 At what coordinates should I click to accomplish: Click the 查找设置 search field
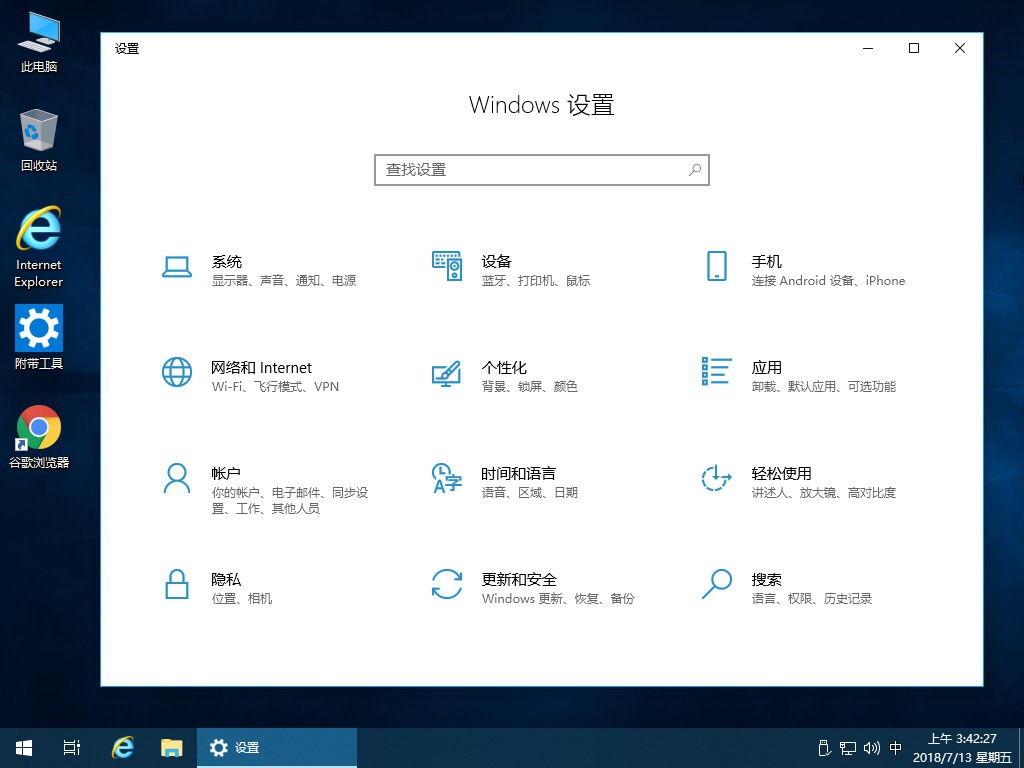[x=542, y=170]
